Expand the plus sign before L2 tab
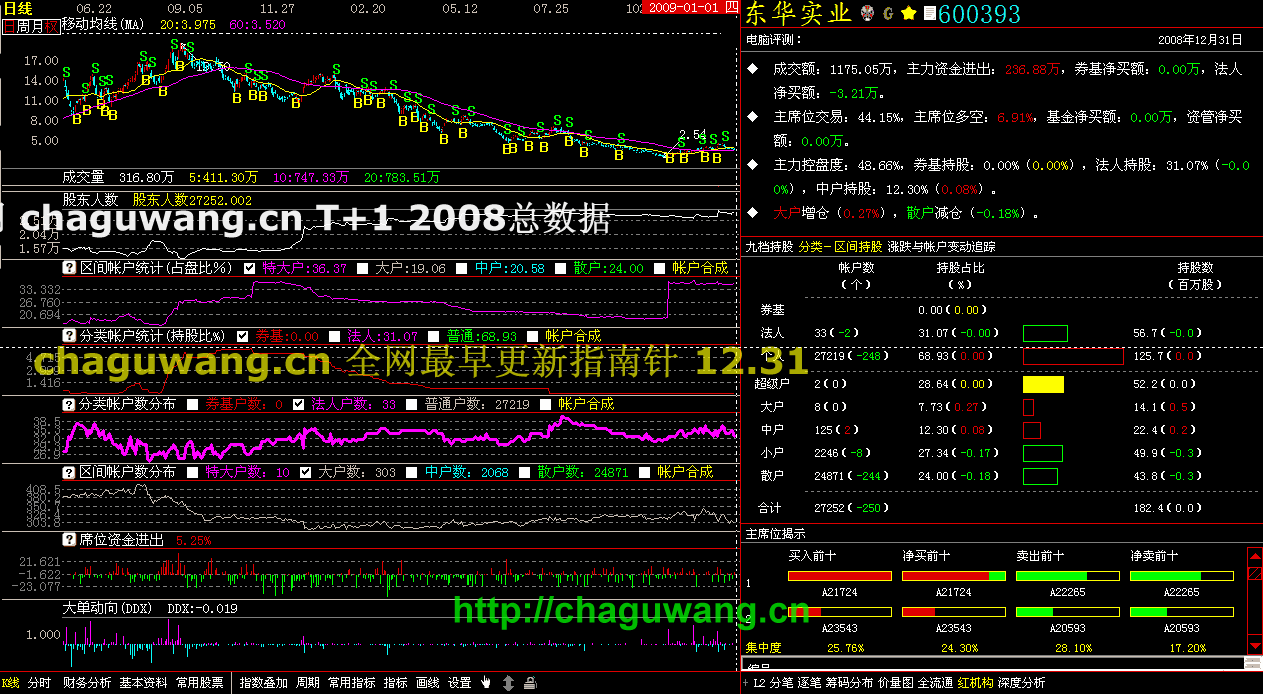The image size is (1263, 694). point(745,683)
